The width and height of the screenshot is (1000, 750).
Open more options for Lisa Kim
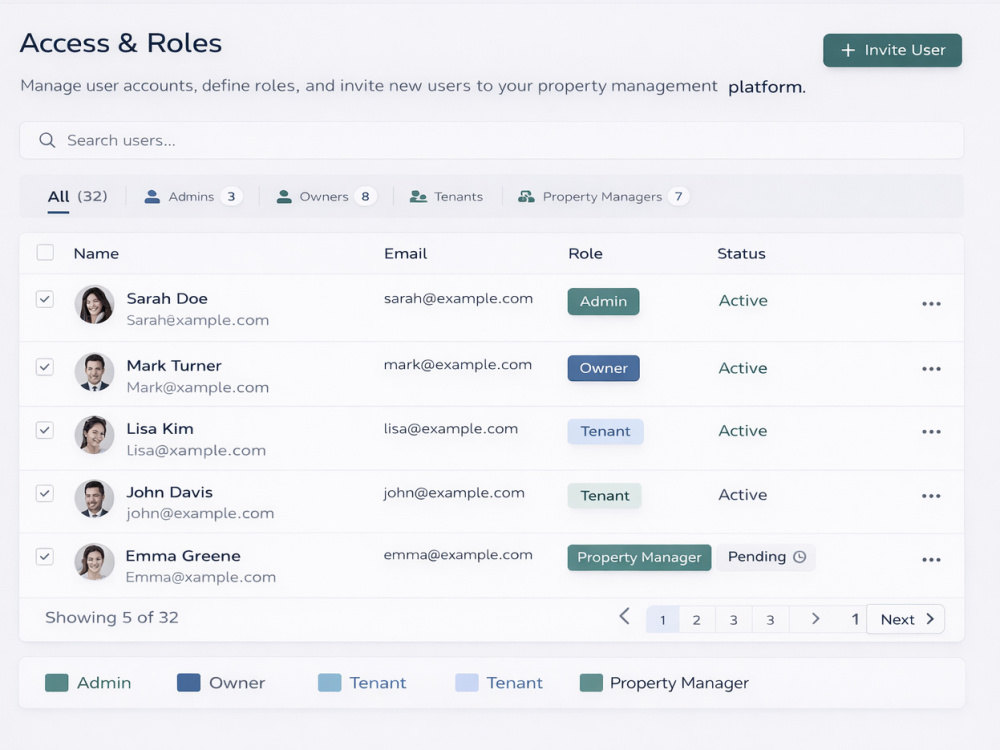pos(931,432)
